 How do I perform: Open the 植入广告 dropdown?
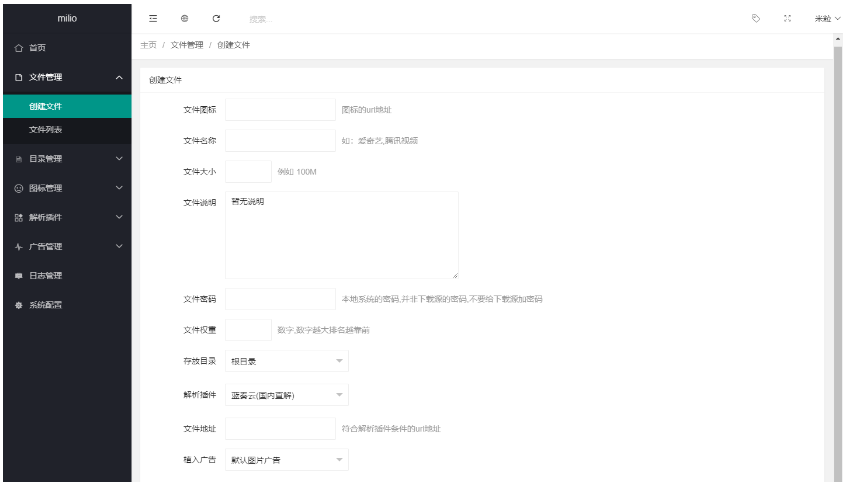pos(287,459)
